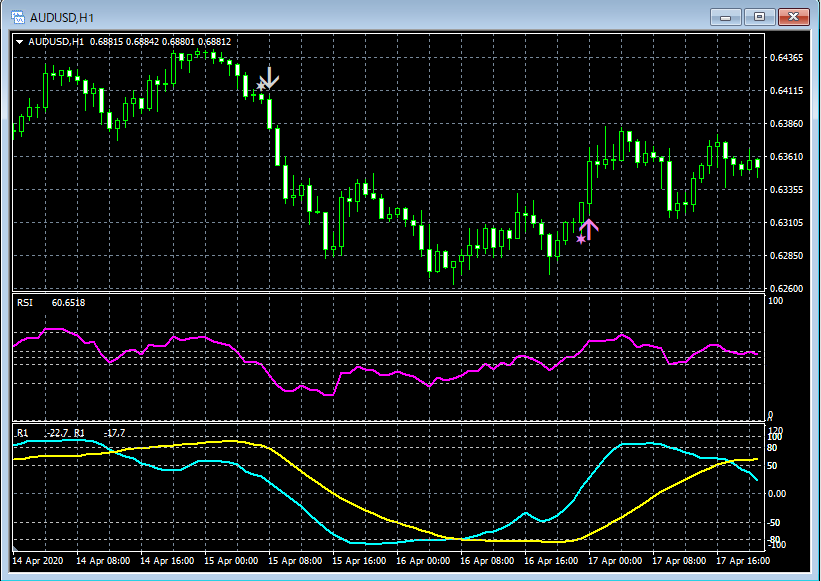Click the pink up-arrow buy signal near 17 Apr
The height and width of the screenshot is (581, 821).
(589, 227)
